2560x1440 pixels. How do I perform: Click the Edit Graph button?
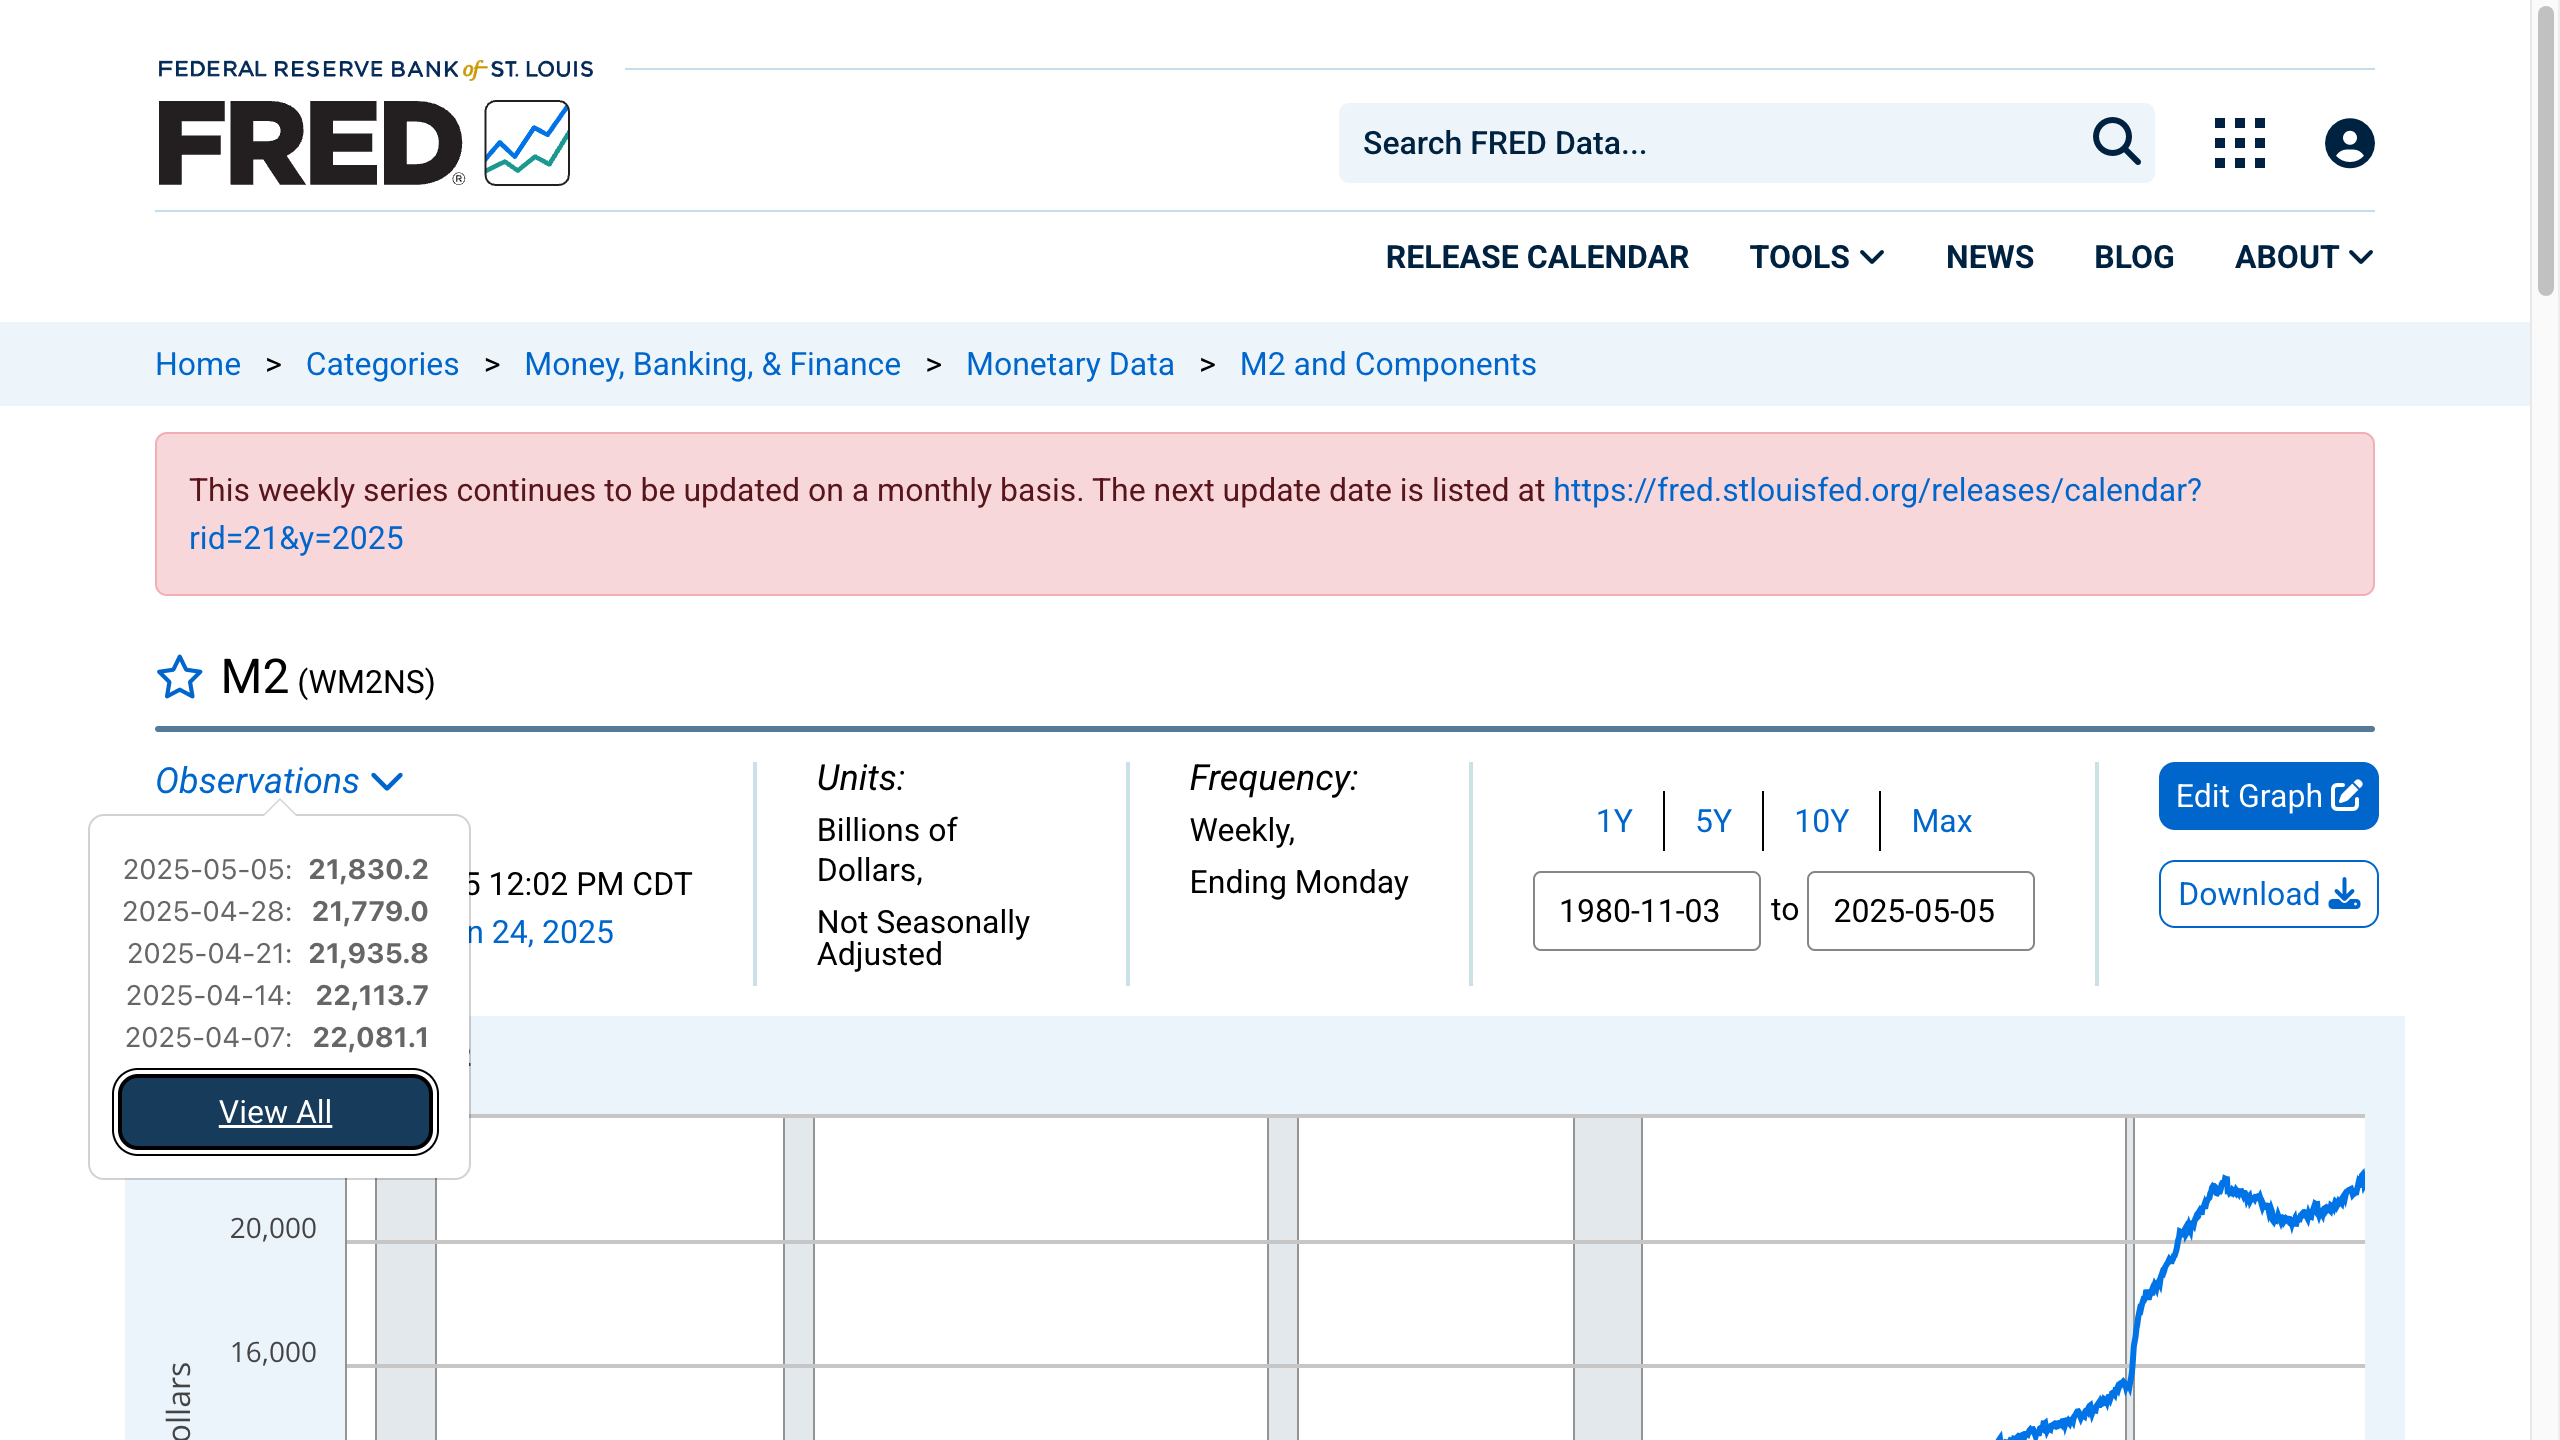click(x=2267, y=796)
